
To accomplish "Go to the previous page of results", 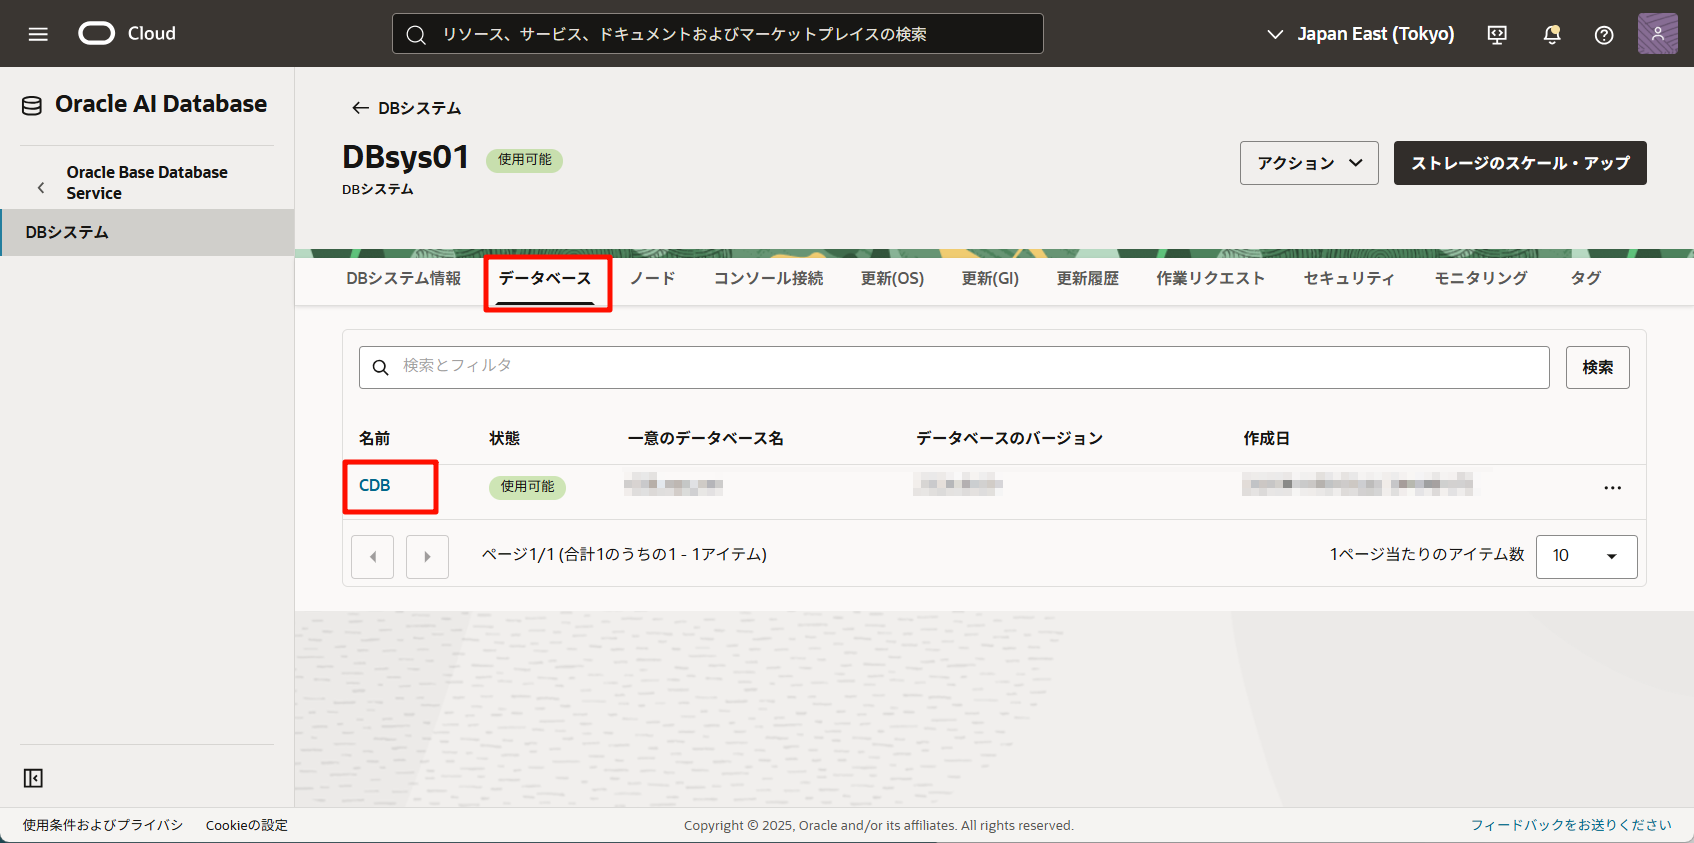I will 372,557.
